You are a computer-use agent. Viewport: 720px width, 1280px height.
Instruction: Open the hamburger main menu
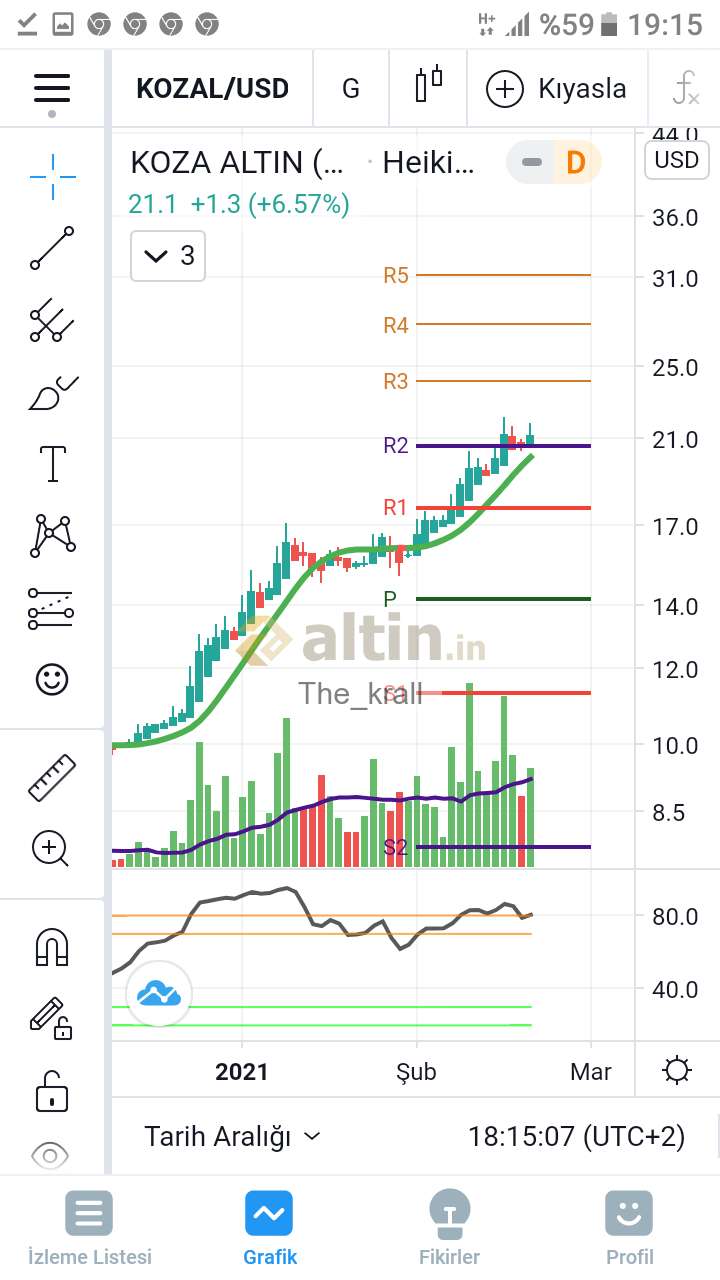(x=52, y=88)
